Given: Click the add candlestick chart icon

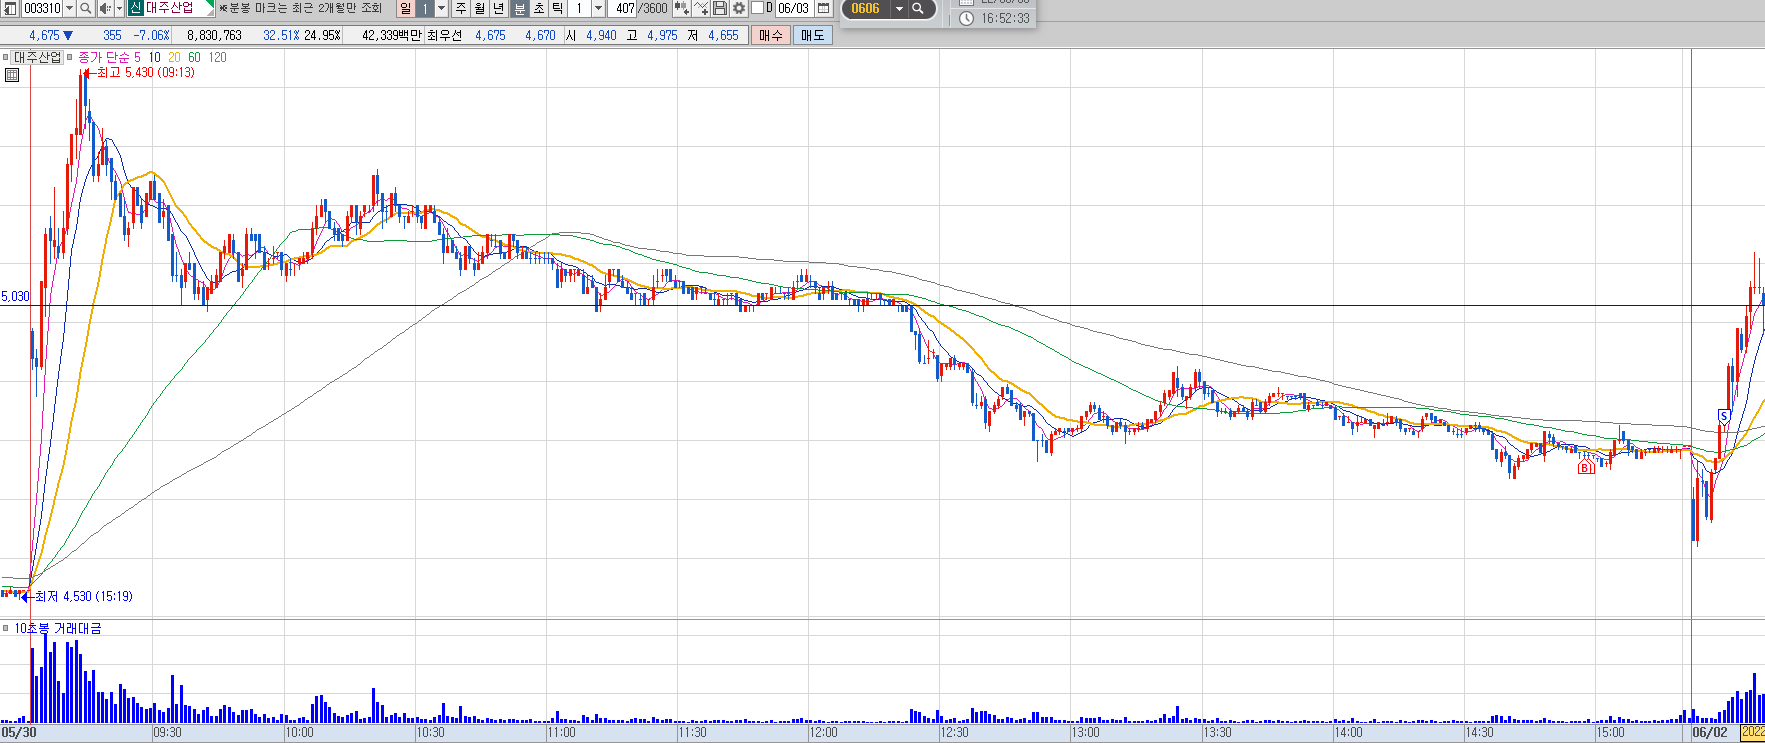Looking at the screenshot, I should (682, 8).
